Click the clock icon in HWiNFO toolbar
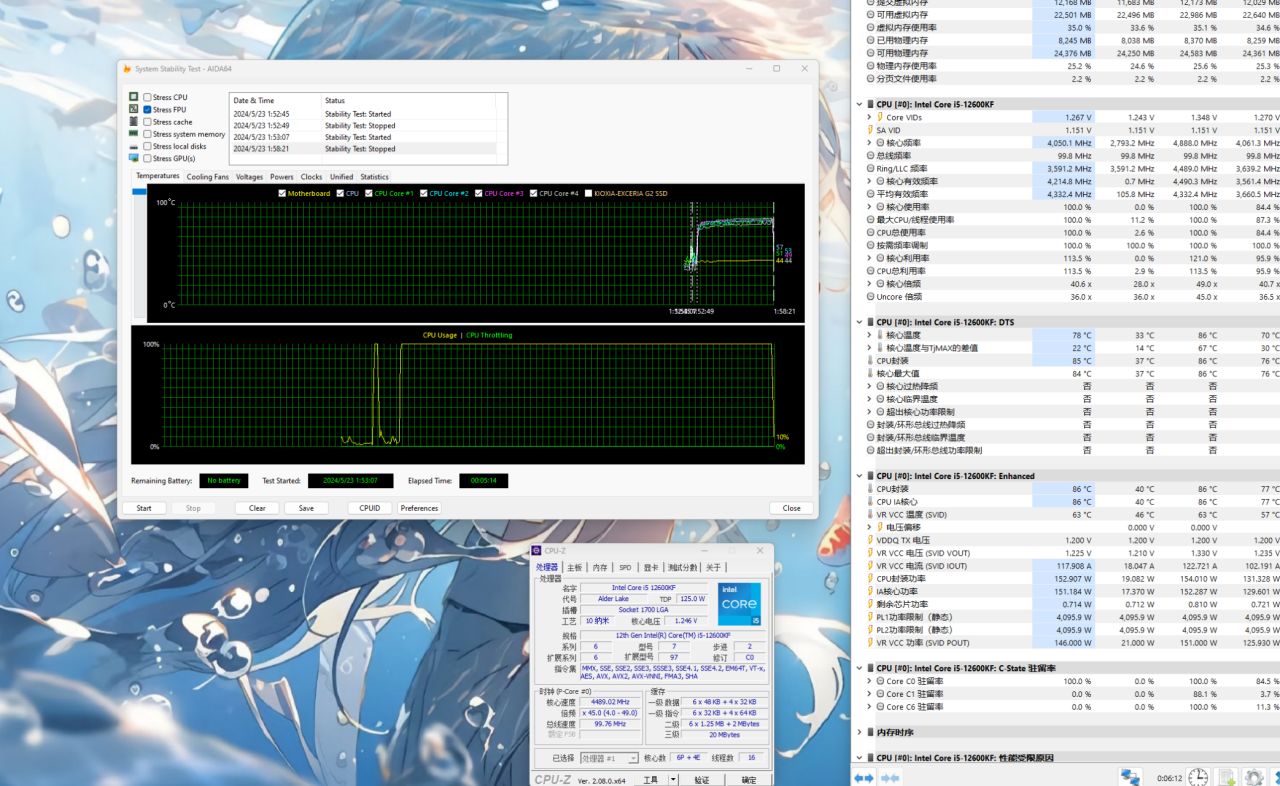This screenshot has width=1280, height=786. (1198, 777)
